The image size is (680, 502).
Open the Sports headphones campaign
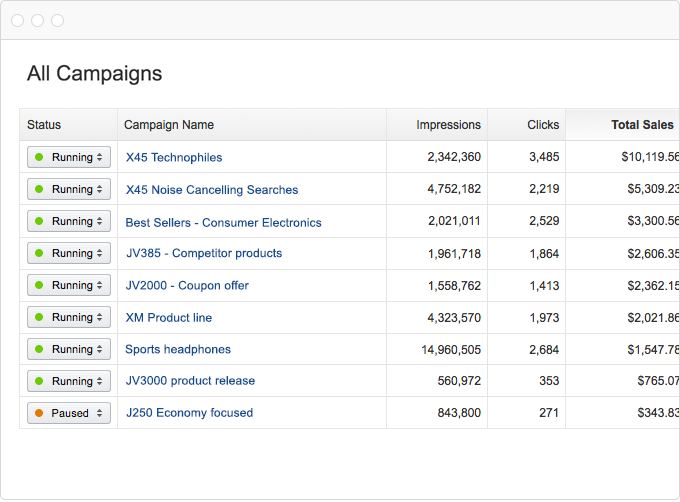[x=178, y=349]
